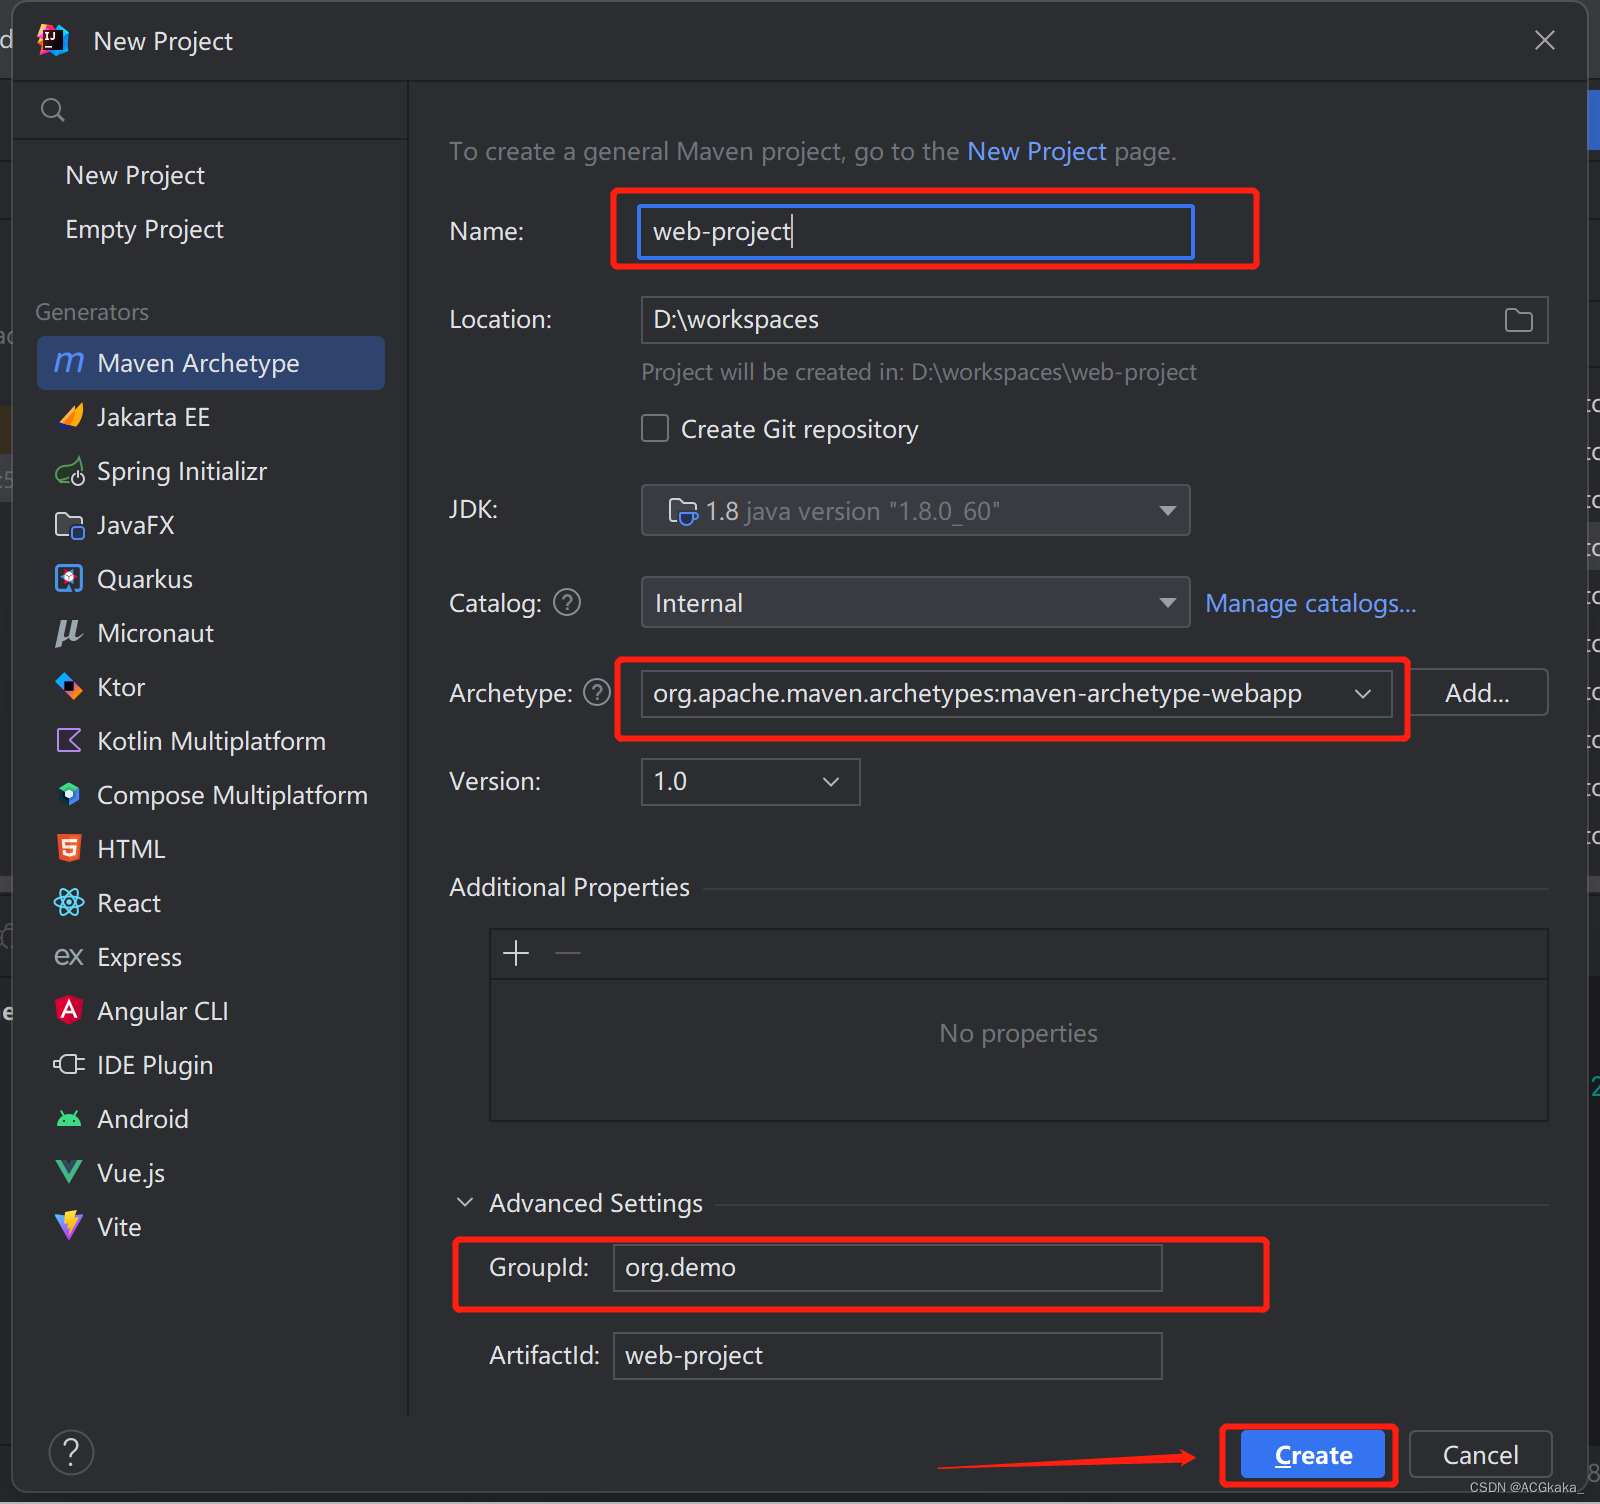Focus the GroupId input field
Screen dimensions: 1600x1504
pos(887,1268)
